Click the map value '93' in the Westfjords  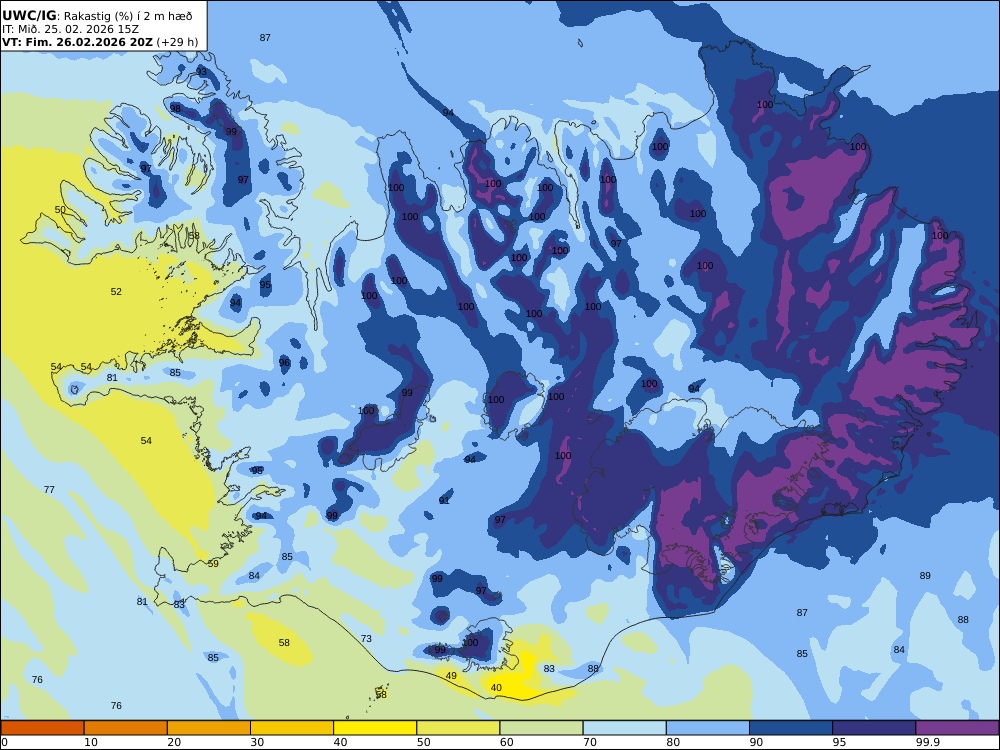(202, 71)
